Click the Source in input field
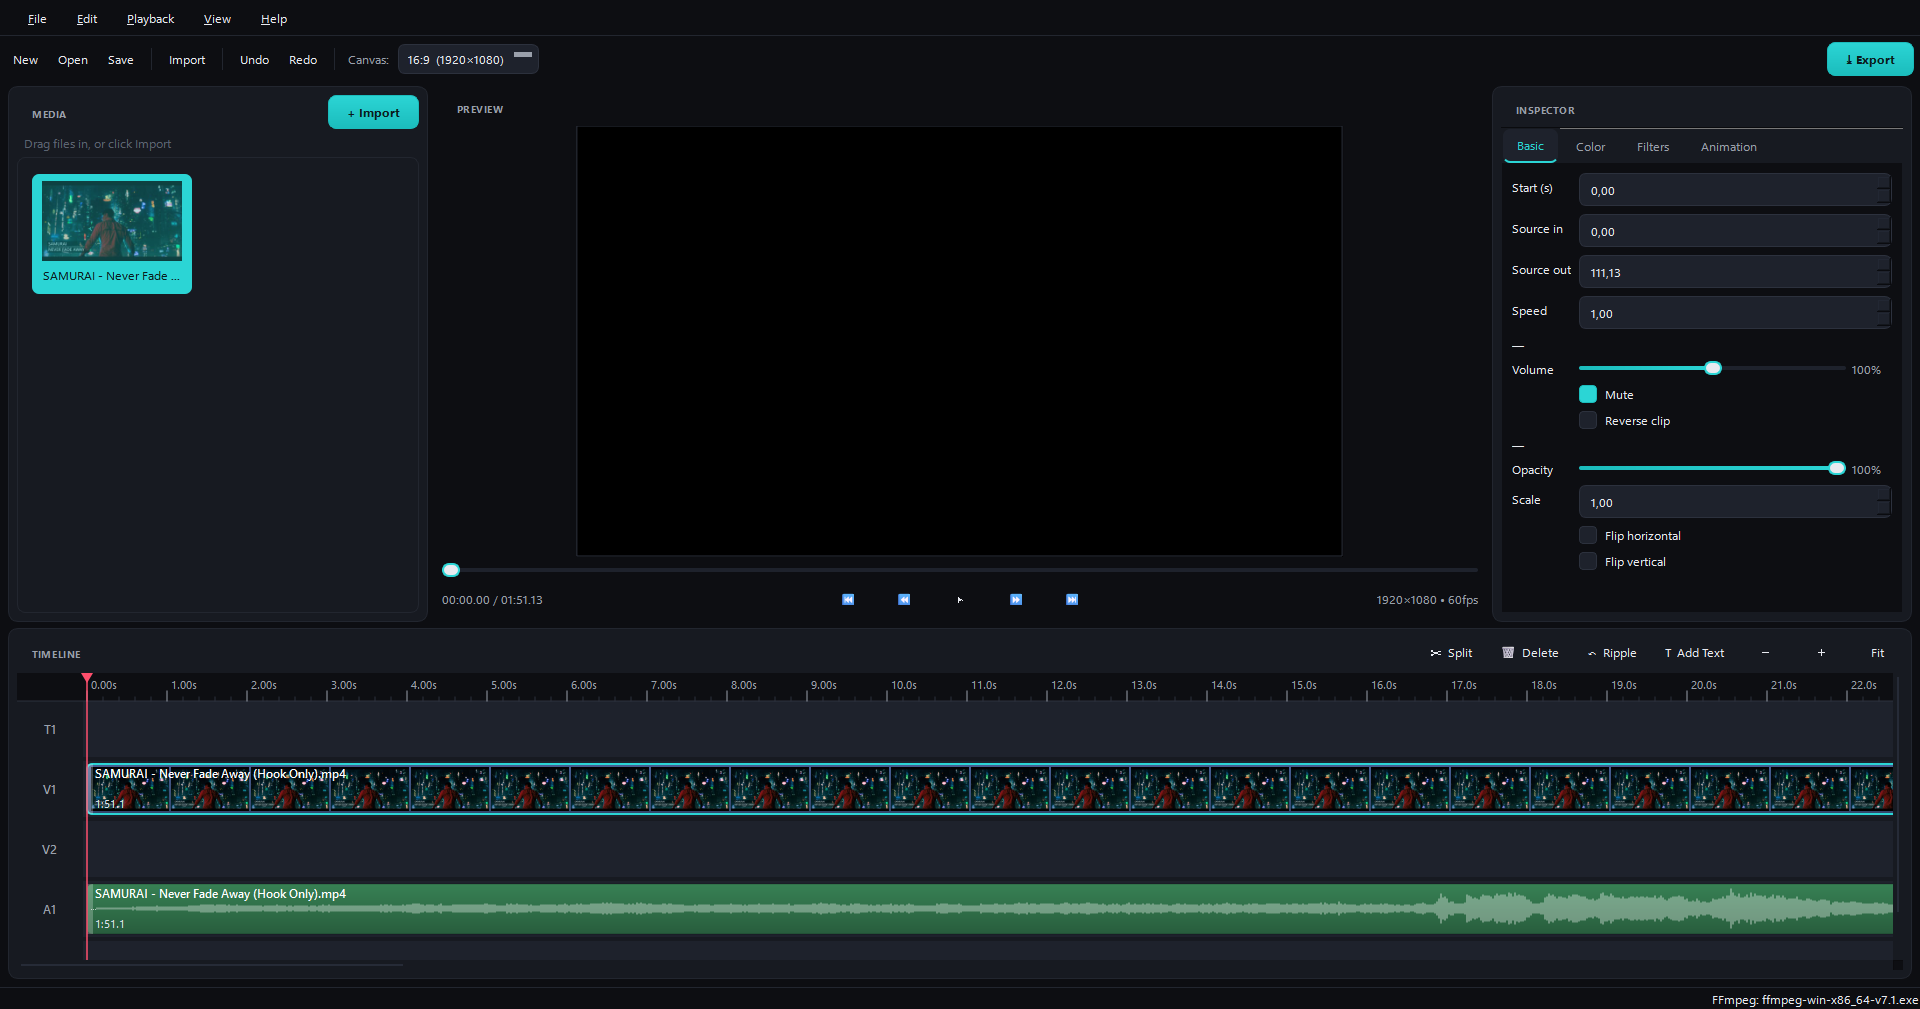Image resolution: width=1920 pixels, height=1009 pixels. 1734,231
